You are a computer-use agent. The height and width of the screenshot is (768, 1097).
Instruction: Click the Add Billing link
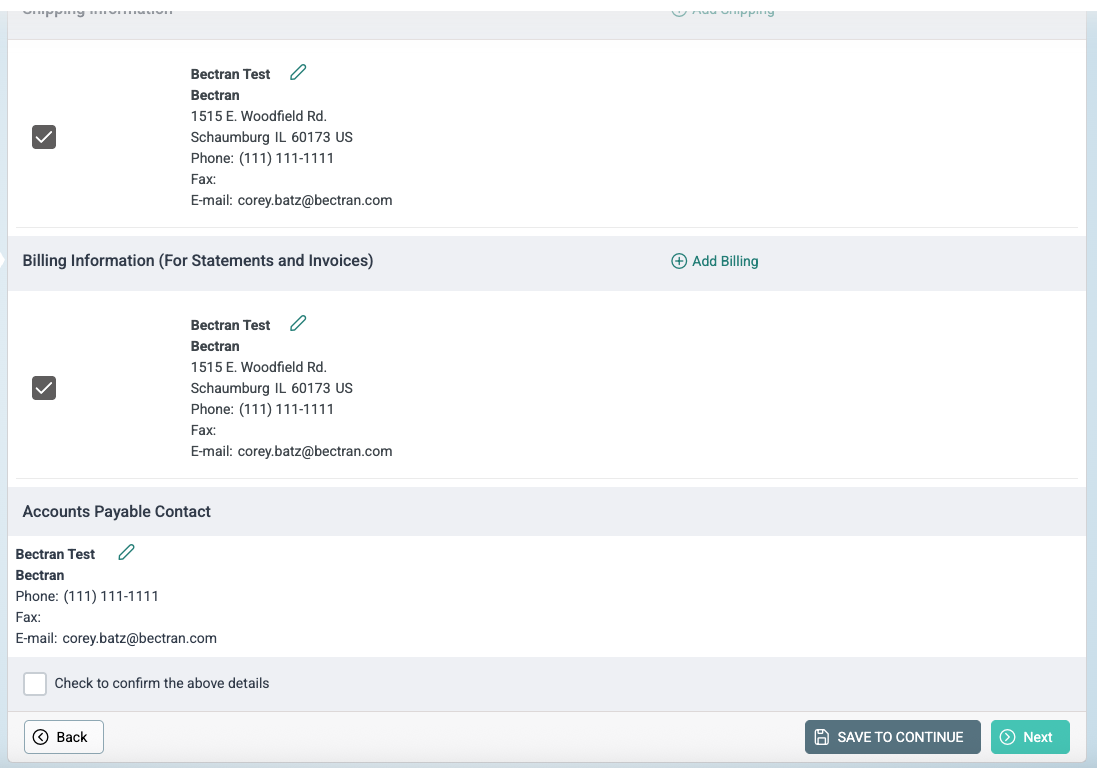(715, 261)
